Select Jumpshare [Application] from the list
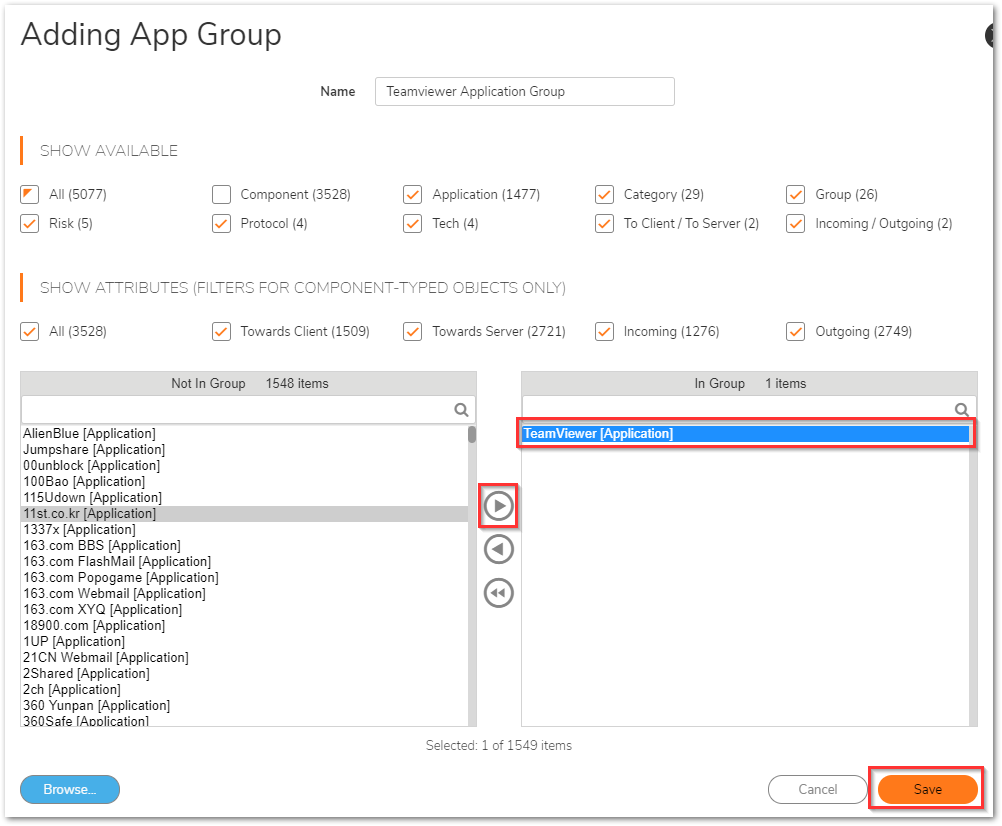Viewport: 1002px width, 826px height. coord(94,449)
